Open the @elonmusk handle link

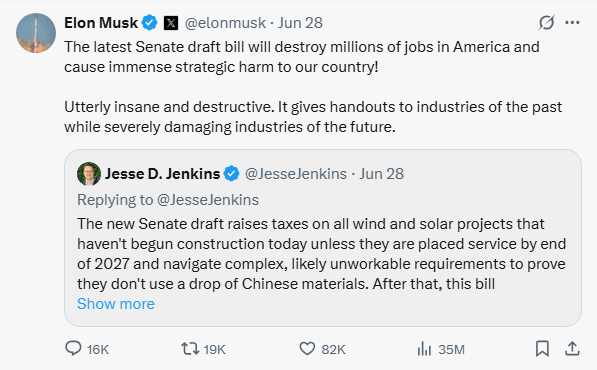tap(225, 23)
